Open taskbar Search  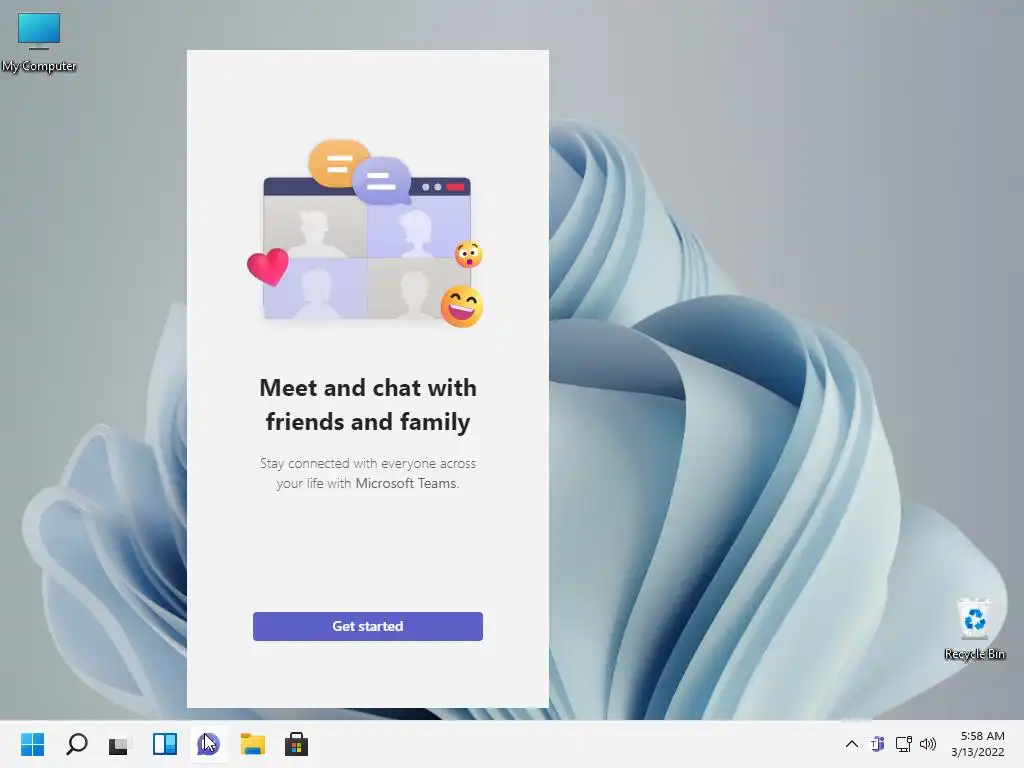pos(77,744)
